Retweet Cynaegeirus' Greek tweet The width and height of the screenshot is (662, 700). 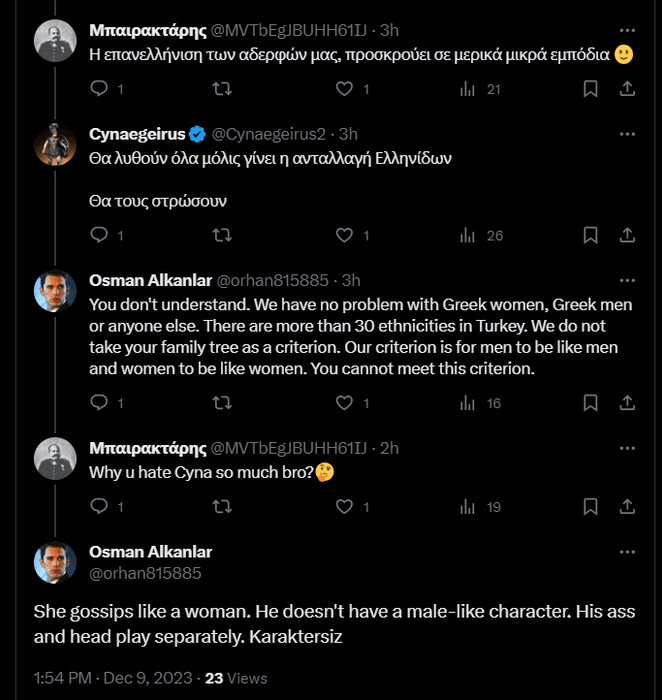click(x=224, y=235)
